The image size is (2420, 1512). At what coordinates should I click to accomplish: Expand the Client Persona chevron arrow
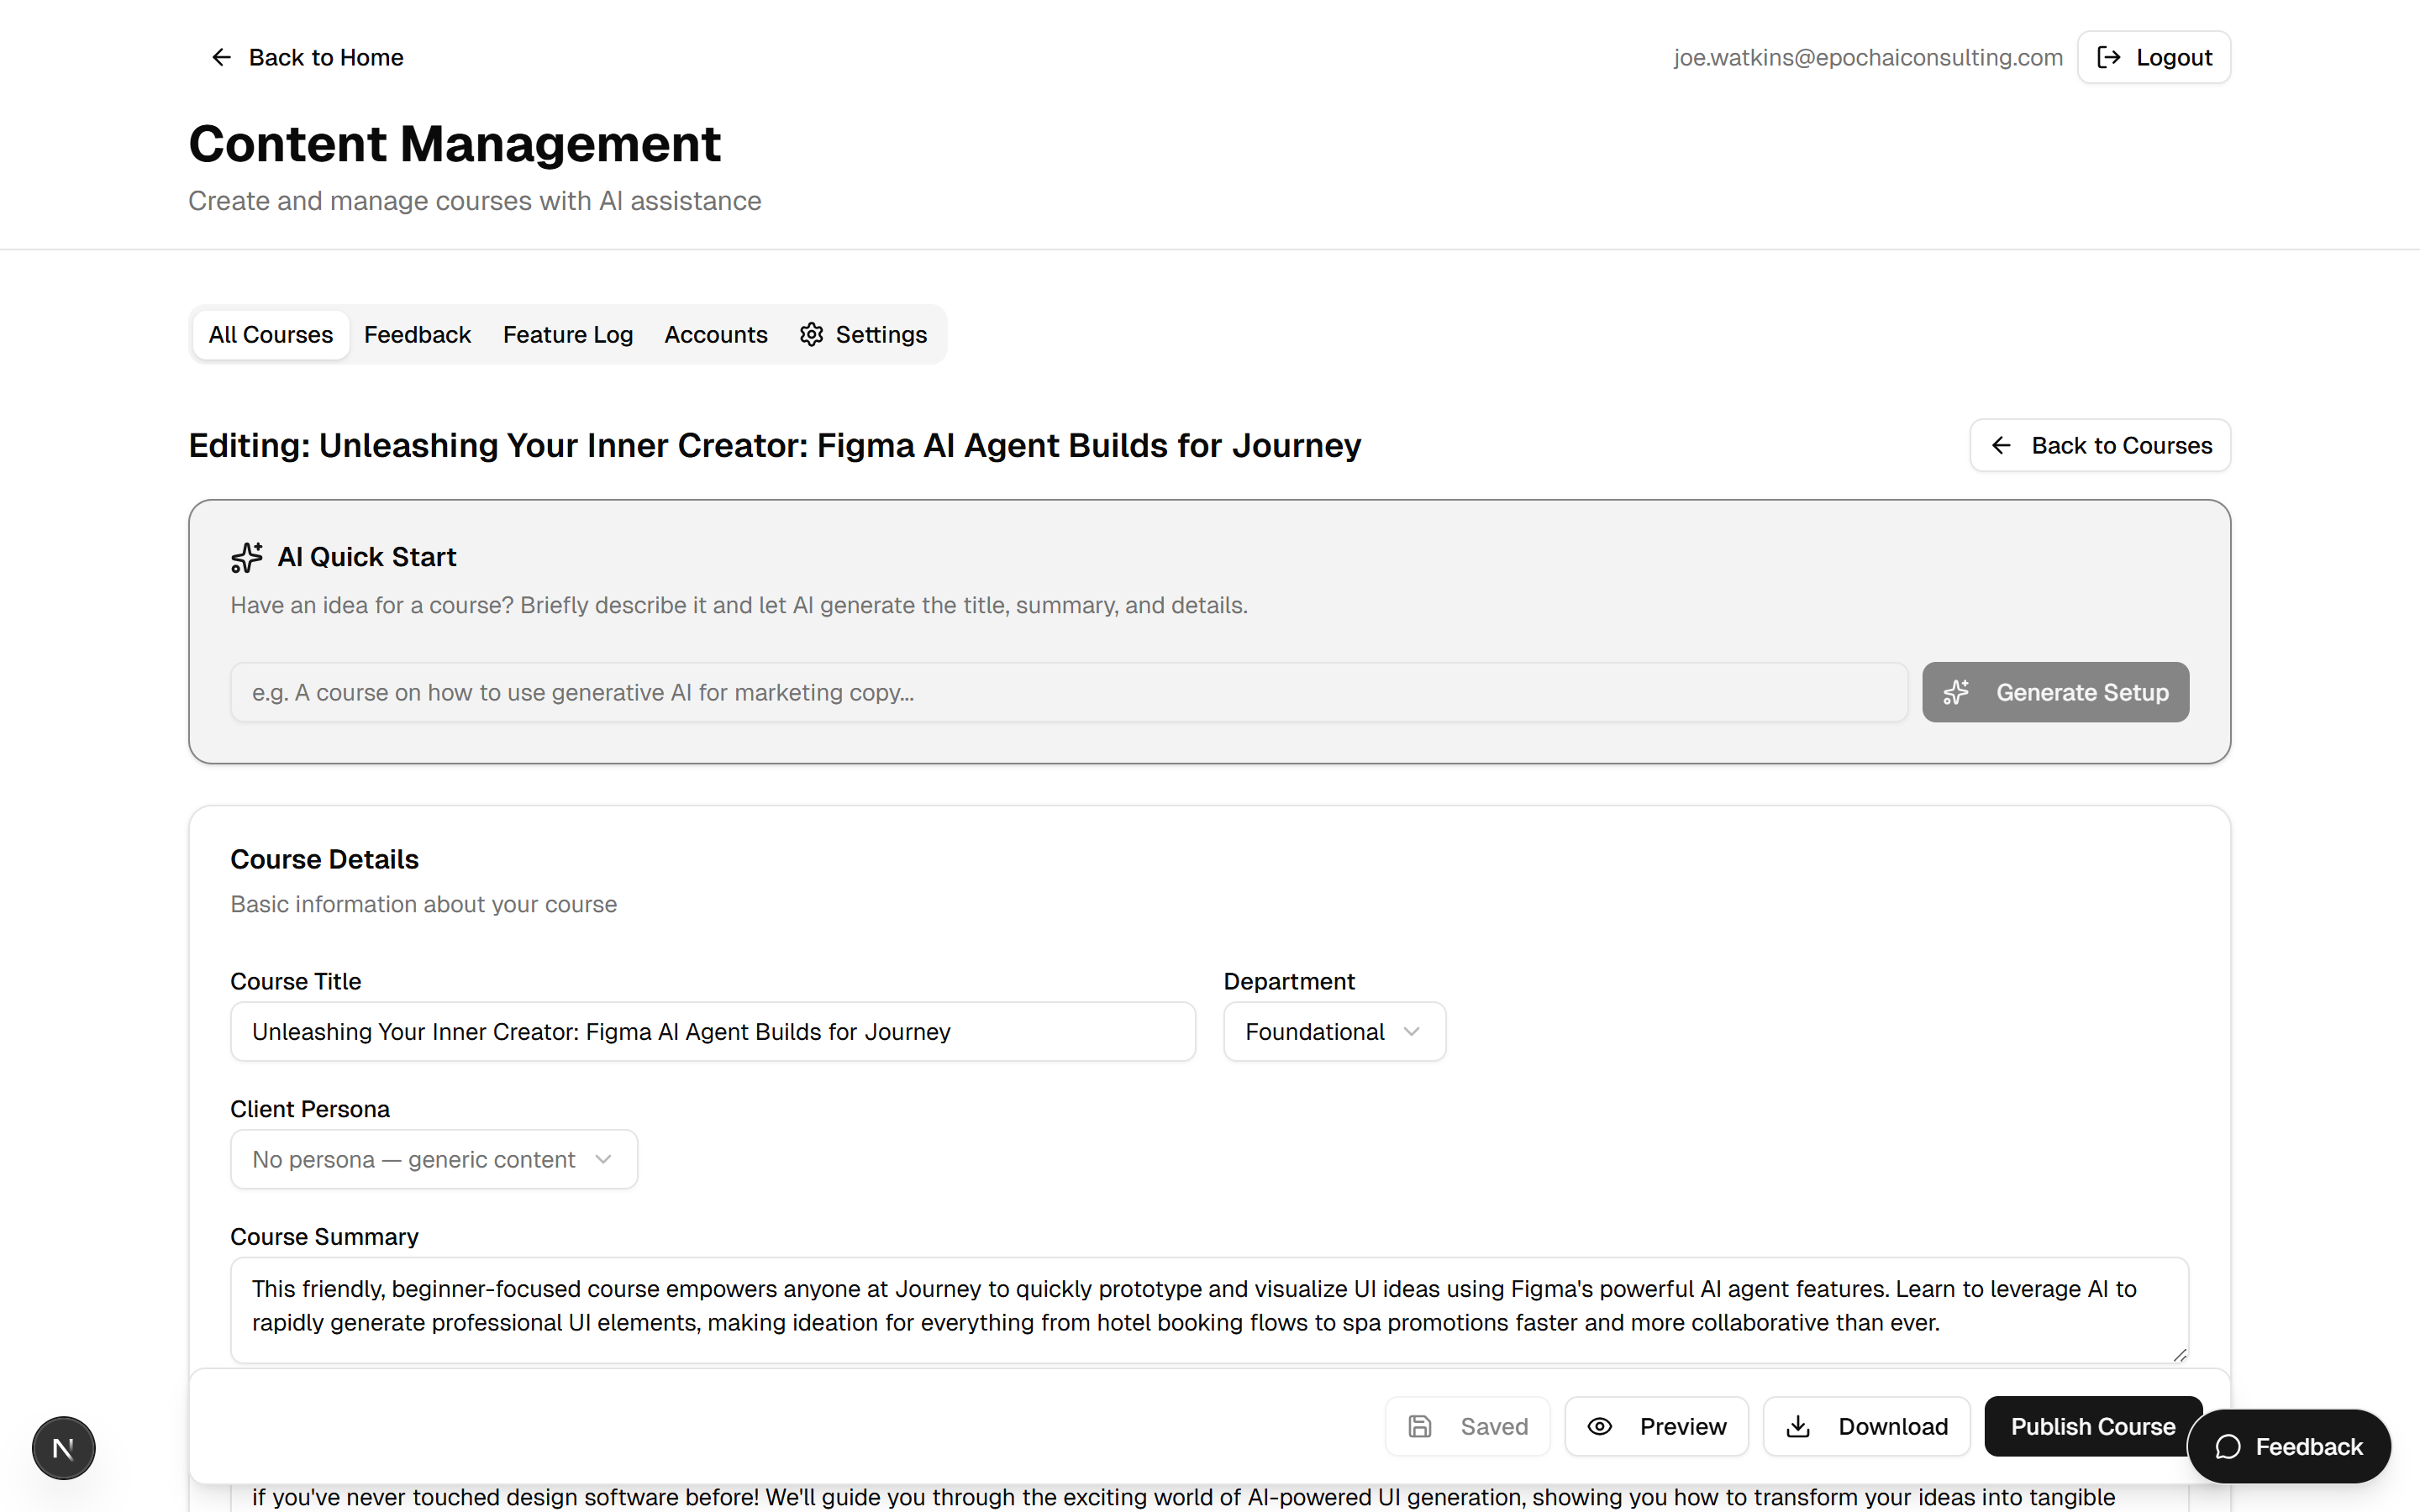[x=603, y=1159]
